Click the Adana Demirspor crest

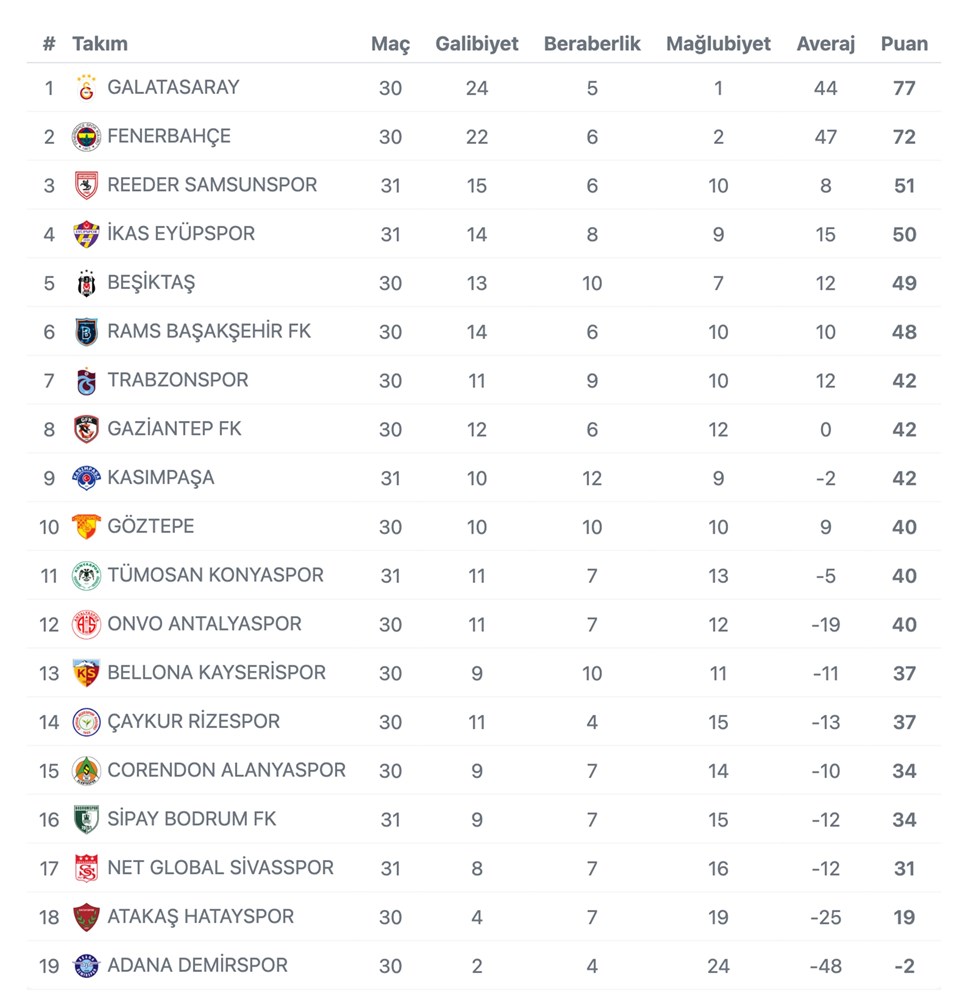tap(87, 966)
